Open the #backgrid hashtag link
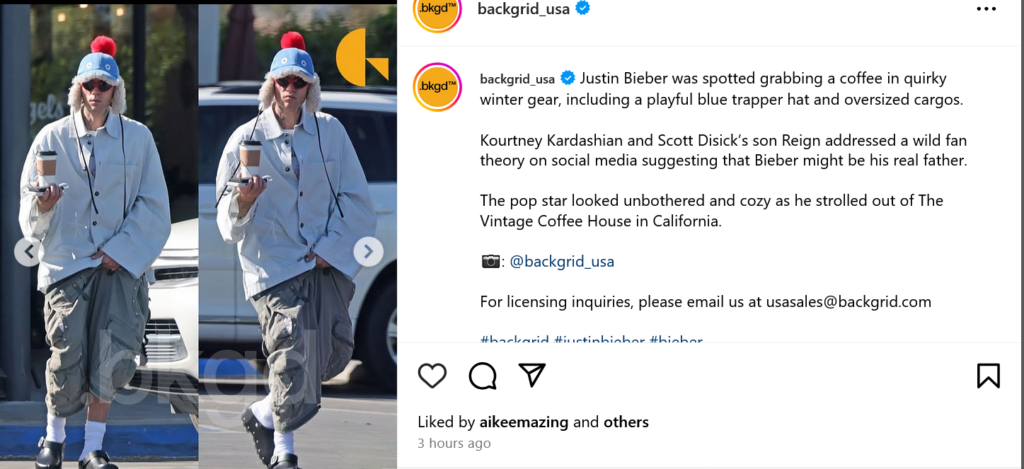The image size is (1024, 469). click(515, 340)
